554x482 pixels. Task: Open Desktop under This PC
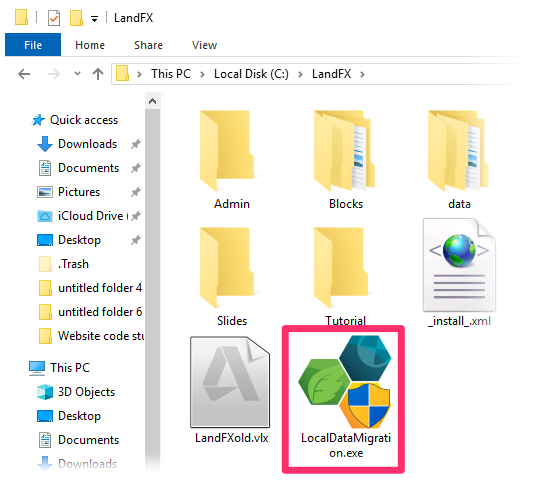(x=79, y=416)
